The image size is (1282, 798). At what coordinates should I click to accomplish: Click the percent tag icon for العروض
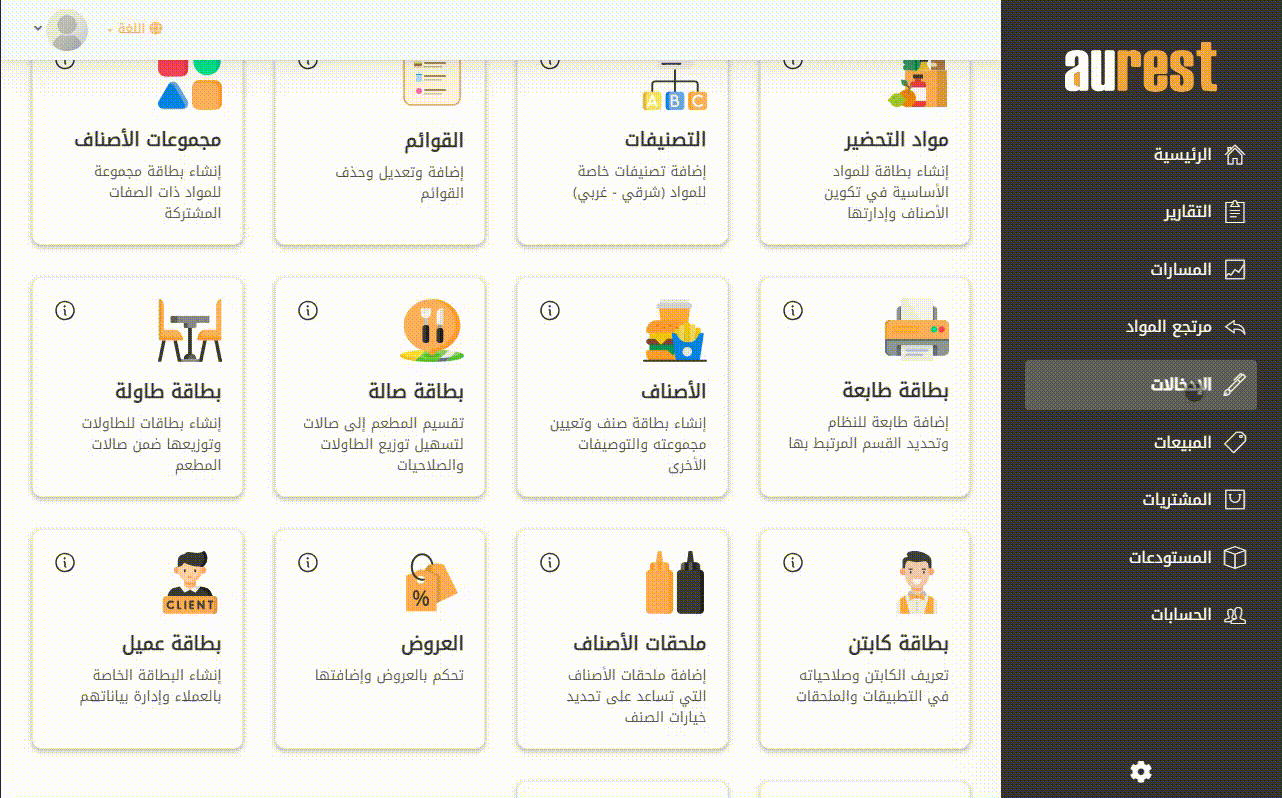tap(430, 582)
